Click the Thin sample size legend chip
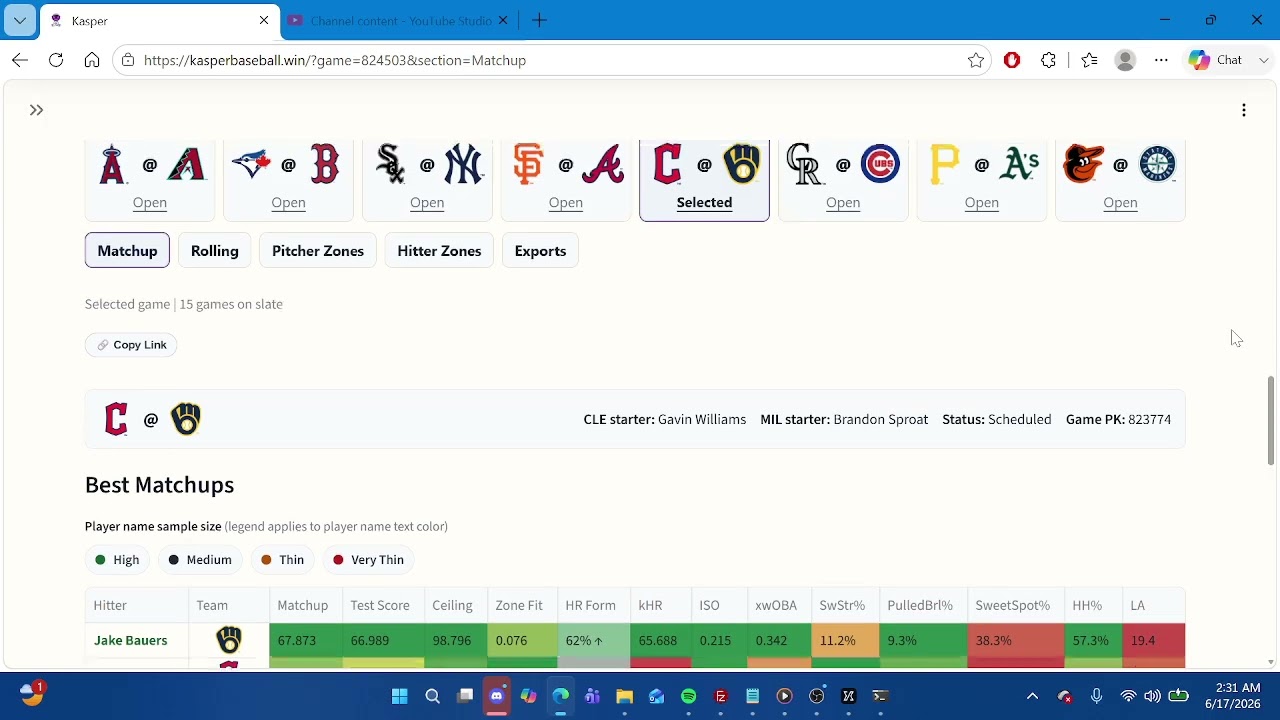 283,560
